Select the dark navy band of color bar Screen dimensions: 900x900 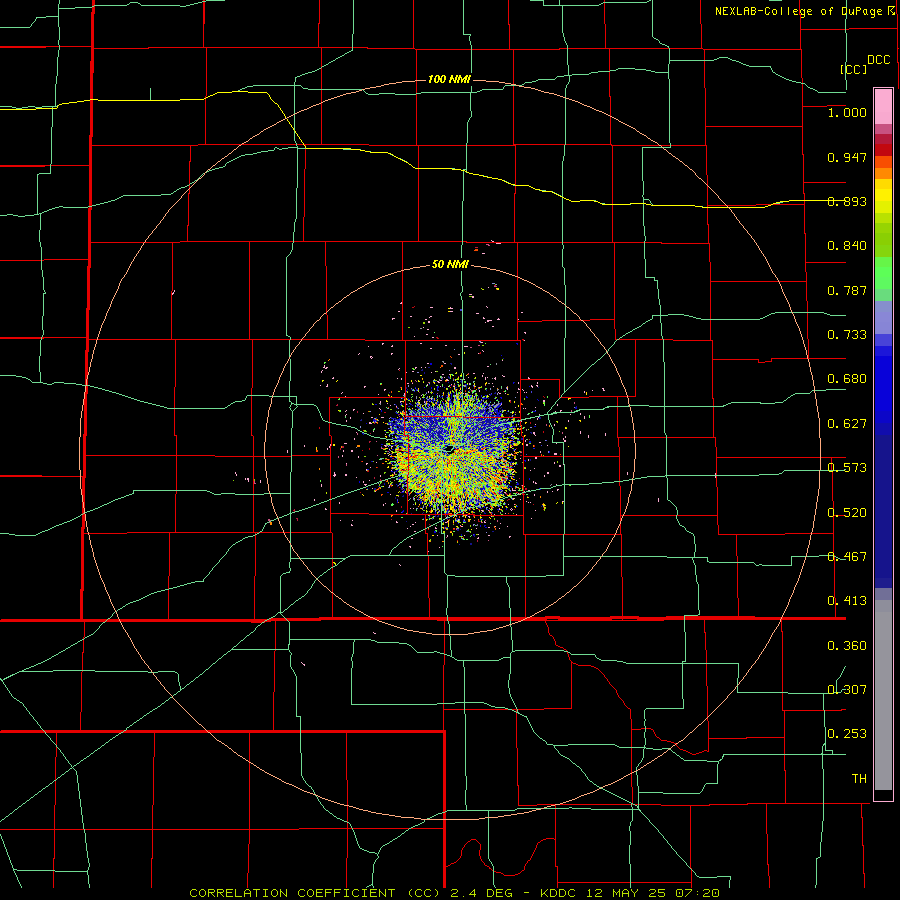click(x=883, y=511)
